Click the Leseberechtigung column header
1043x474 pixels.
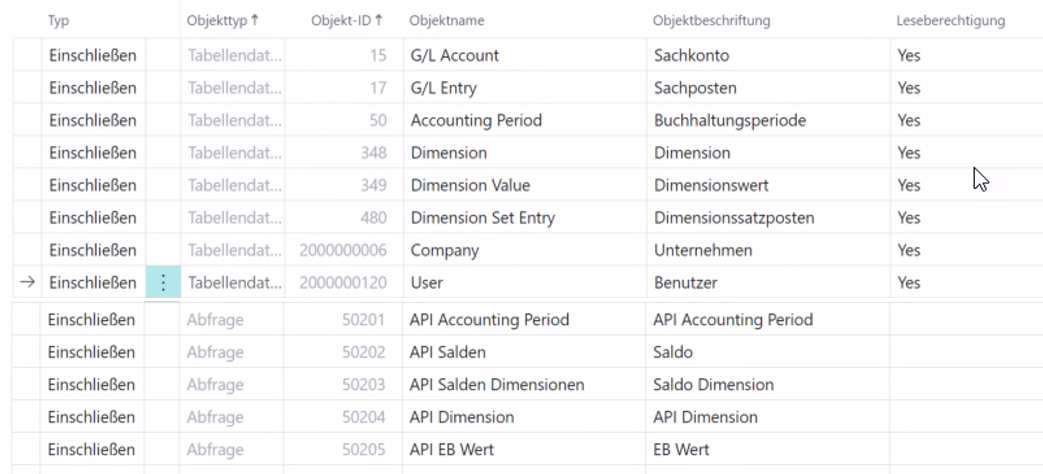coord(950,20)
